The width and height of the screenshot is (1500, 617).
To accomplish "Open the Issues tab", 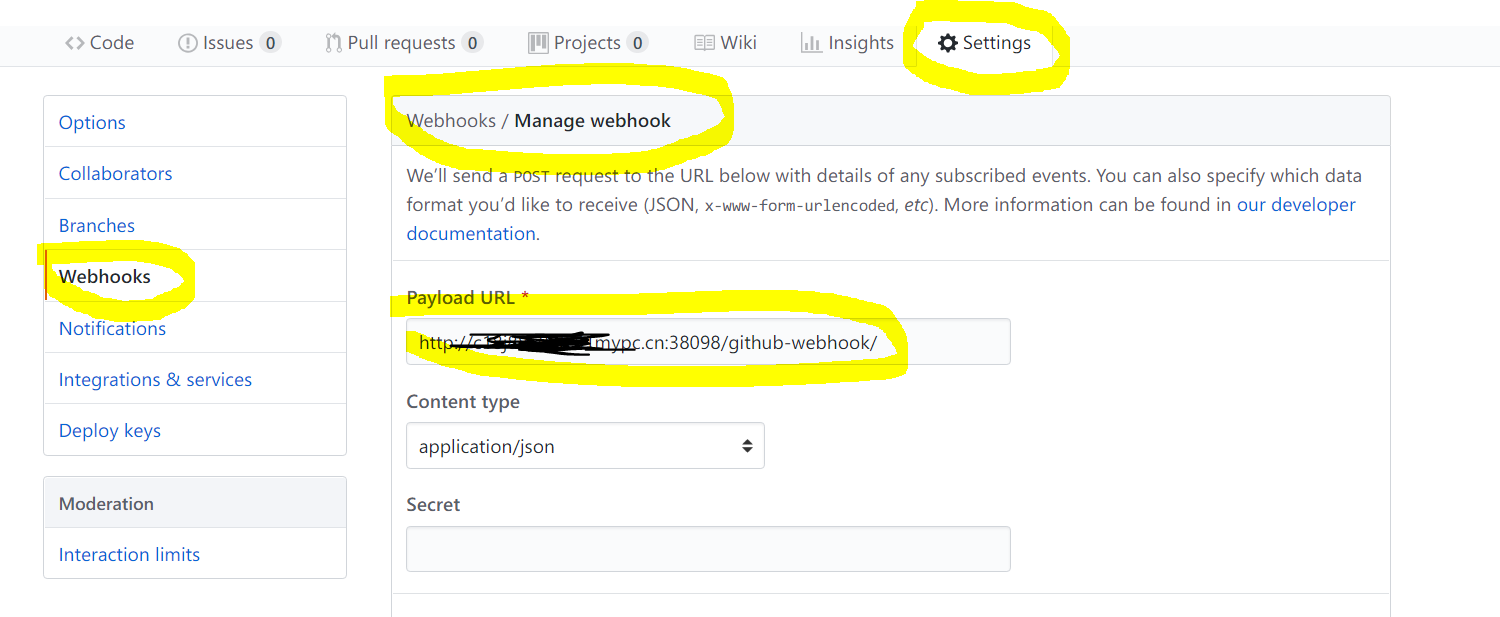I will tap(229, 43).
